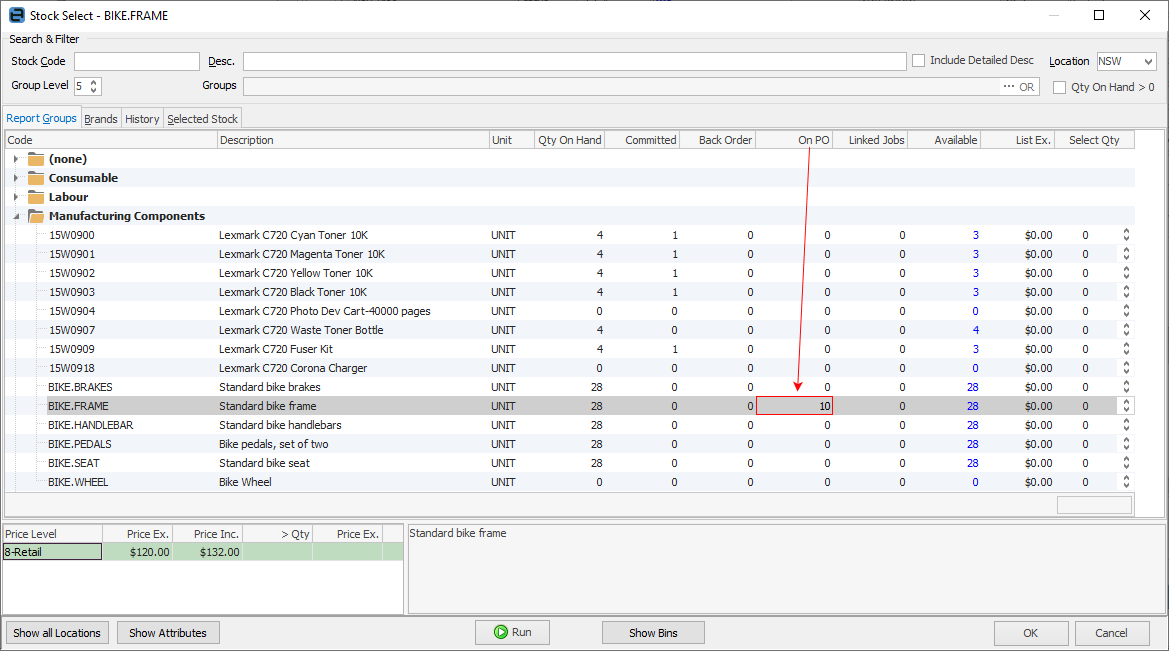1169x651 pixels.
Task: Click the Manufacturing Components folder icon
Action: [36, 216]
